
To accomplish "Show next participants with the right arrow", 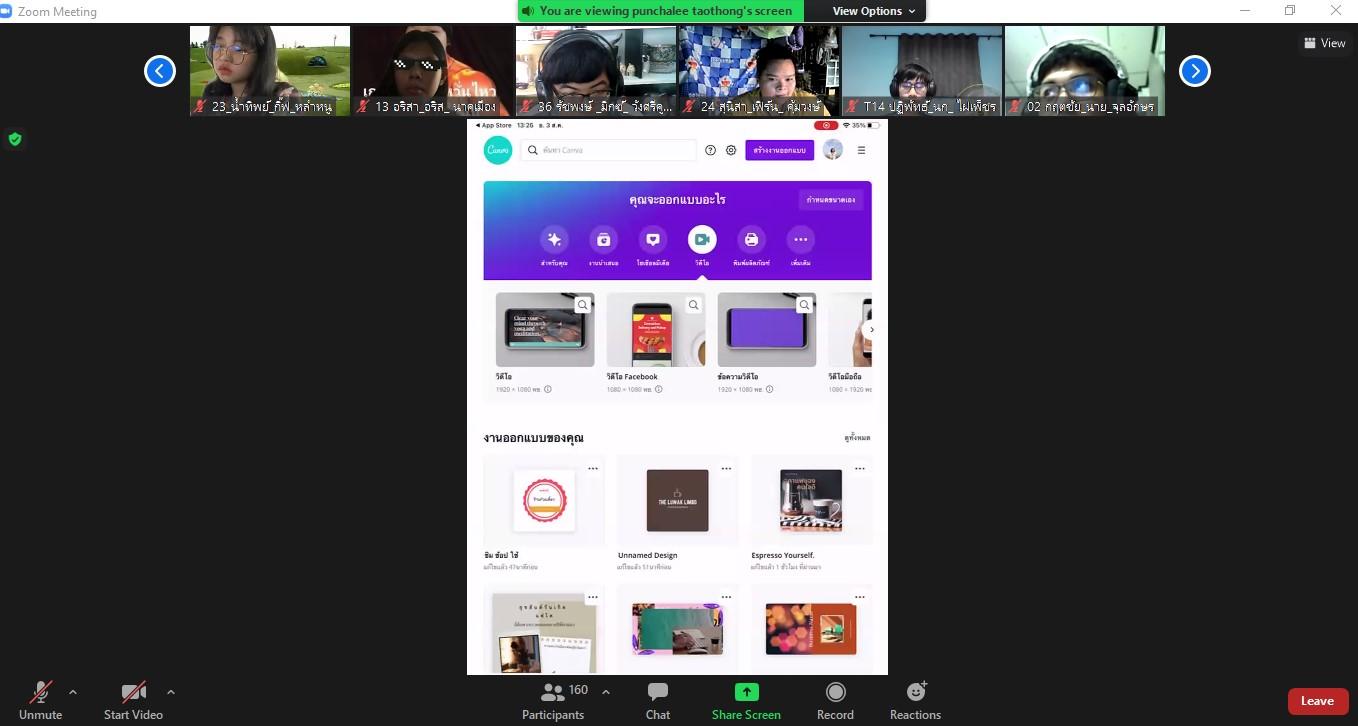I will 1195,71.
